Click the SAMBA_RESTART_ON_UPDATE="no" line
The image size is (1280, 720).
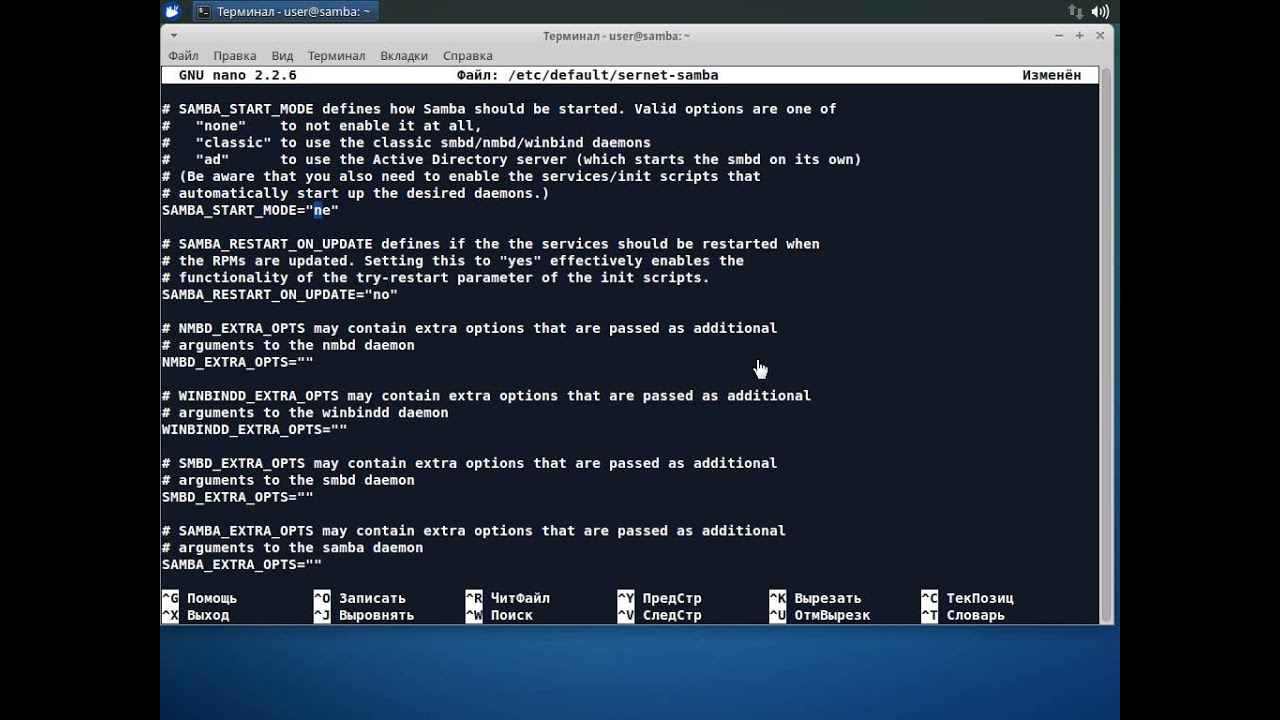pyautogui.click(x=280, y=295)
